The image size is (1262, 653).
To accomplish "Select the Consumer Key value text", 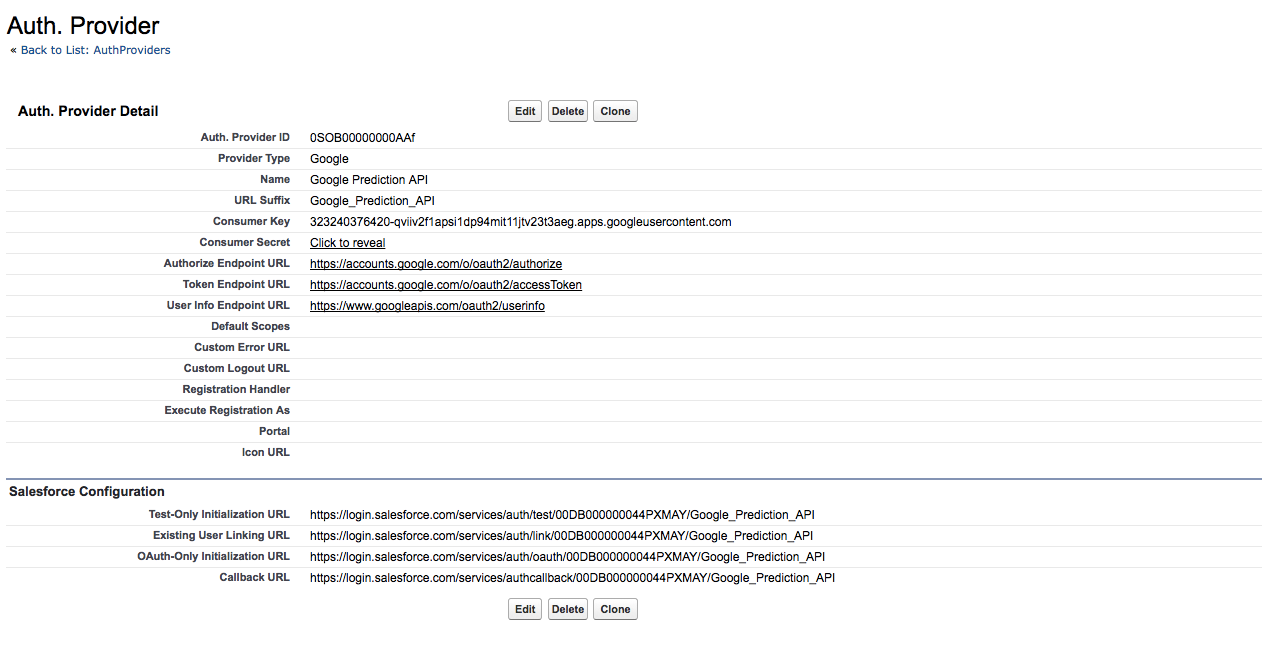I will (521, 222).
